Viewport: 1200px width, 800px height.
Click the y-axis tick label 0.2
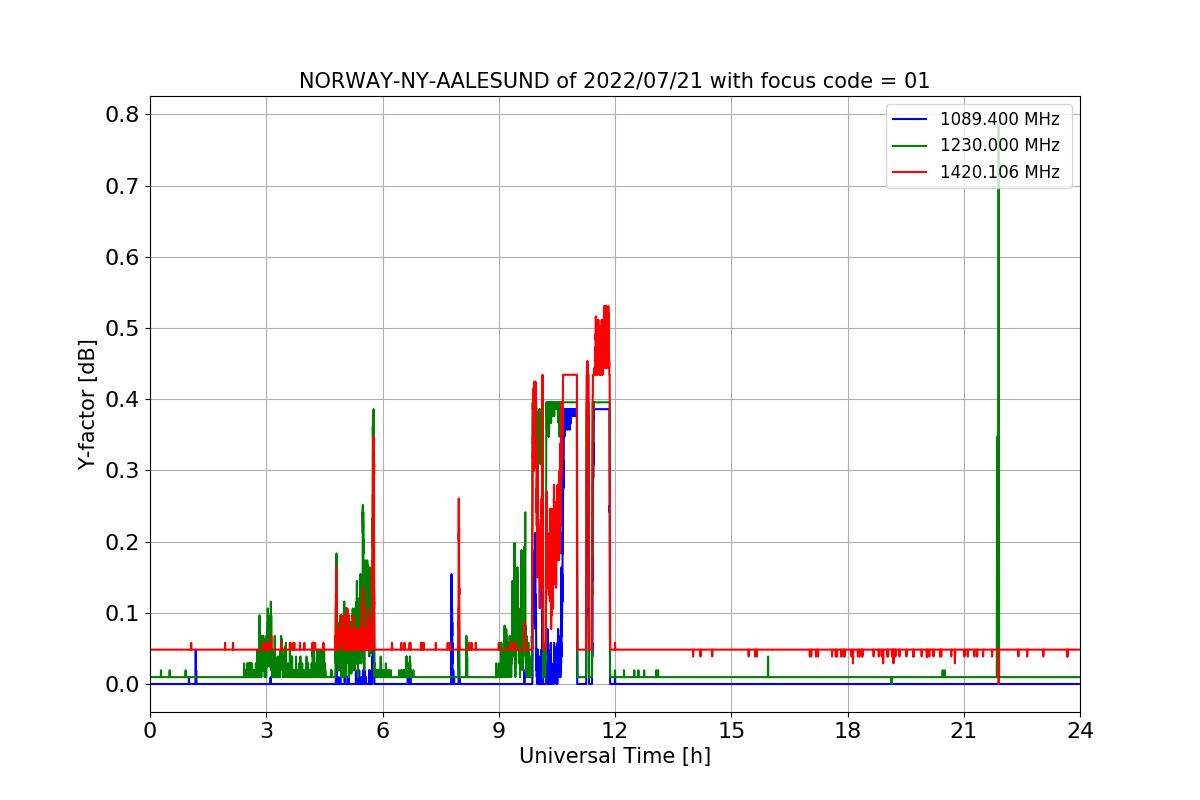click(x=123, y=542)
